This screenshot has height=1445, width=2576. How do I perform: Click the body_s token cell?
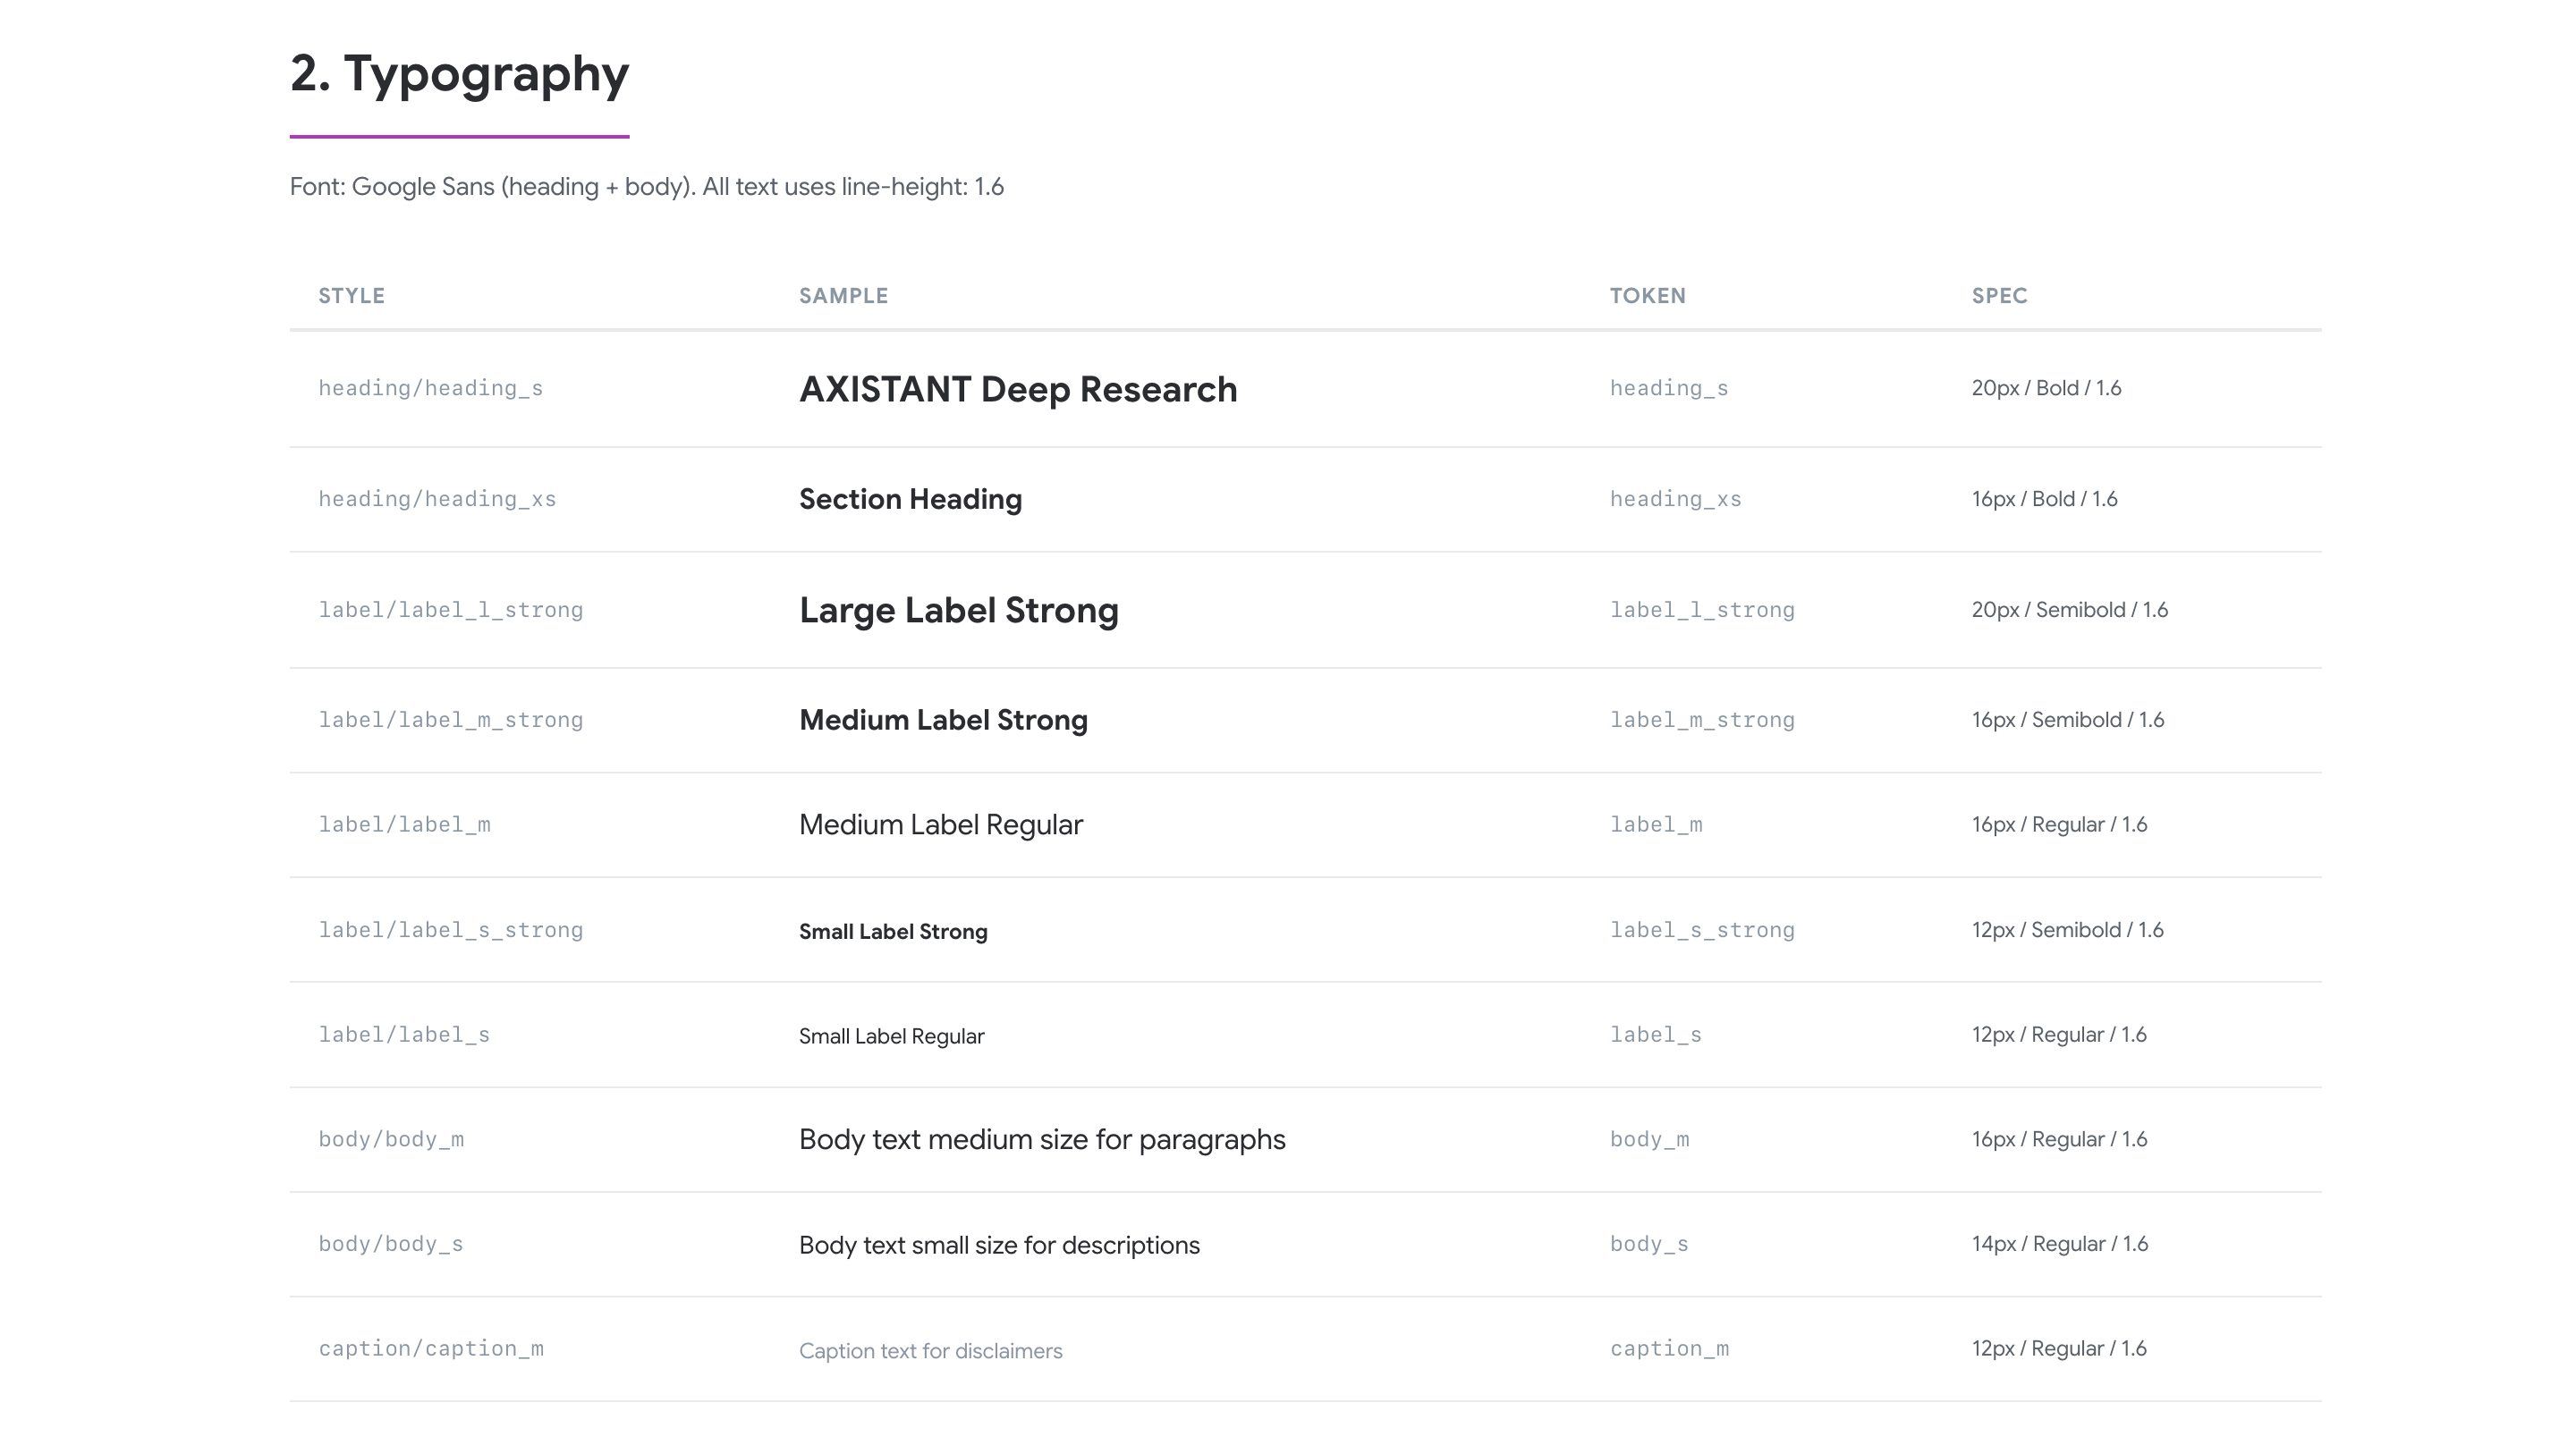(1648, 1245)
